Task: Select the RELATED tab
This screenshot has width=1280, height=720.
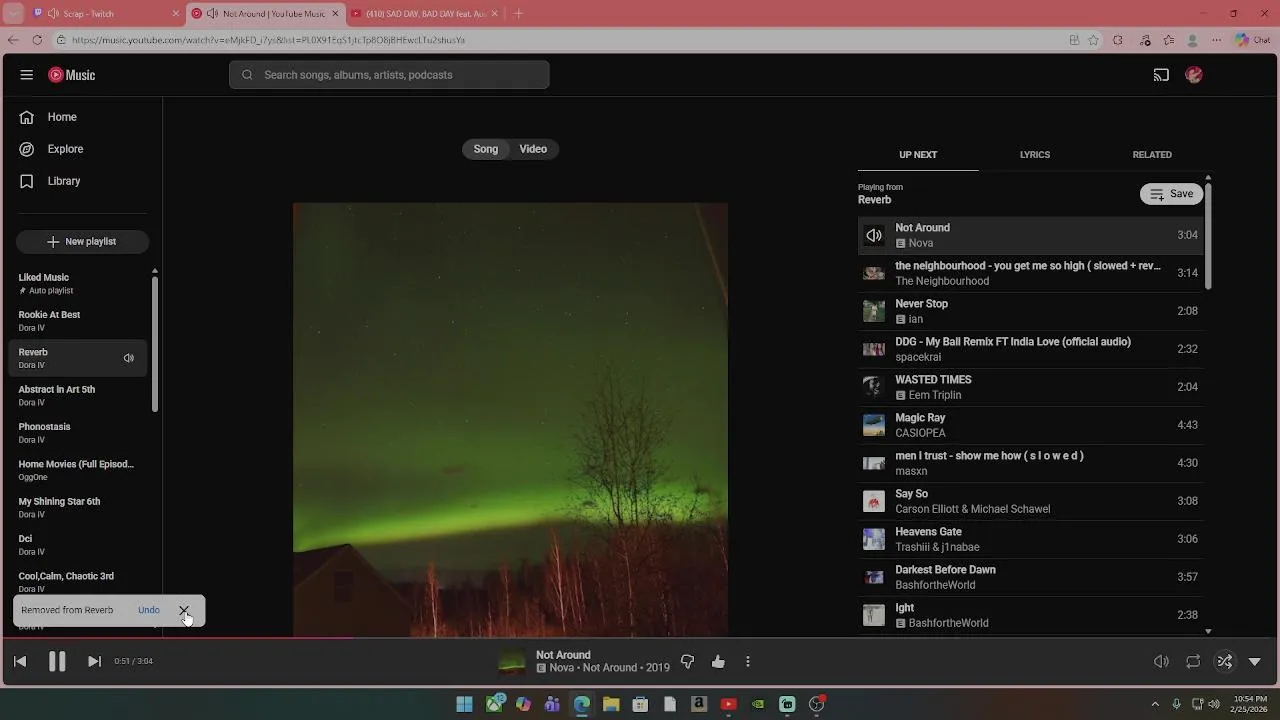Action: pos(1152,155)
